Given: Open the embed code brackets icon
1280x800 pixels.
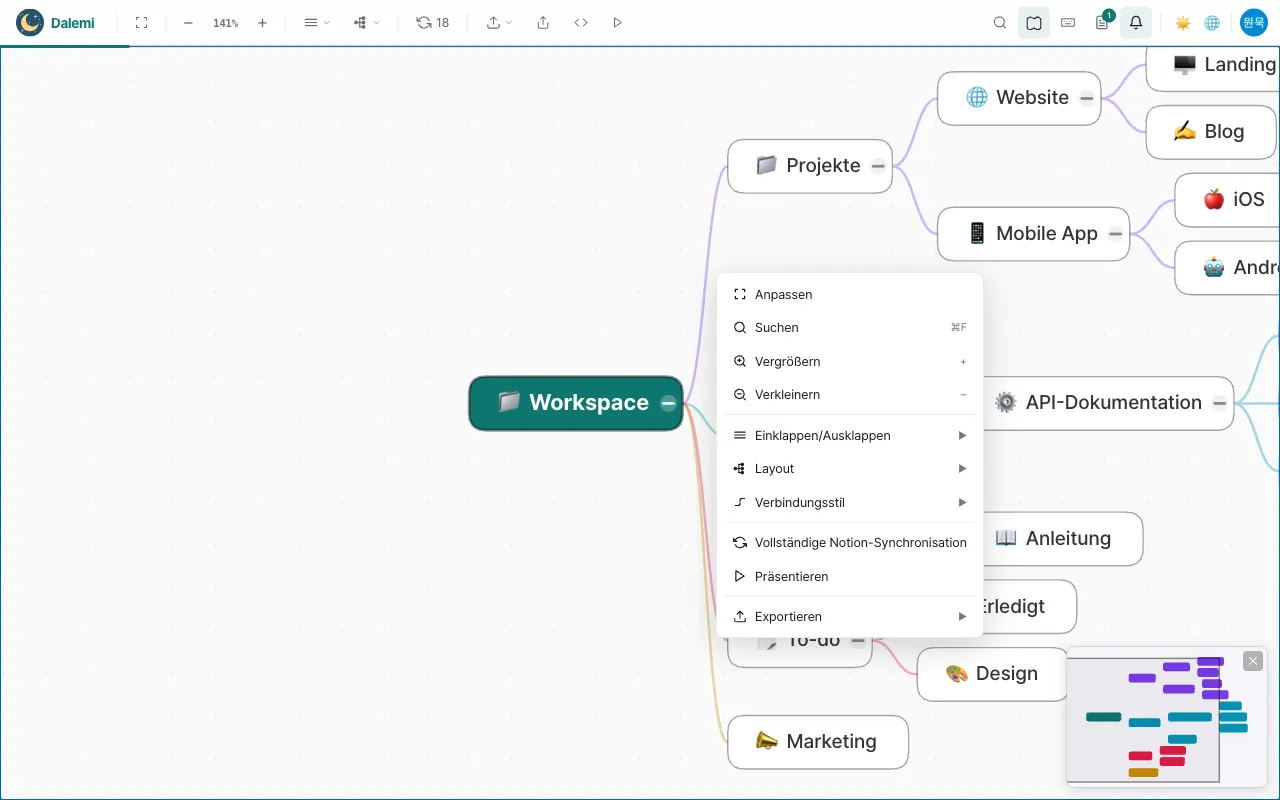Looking at the screenshot, I should (x=581, y=22).
